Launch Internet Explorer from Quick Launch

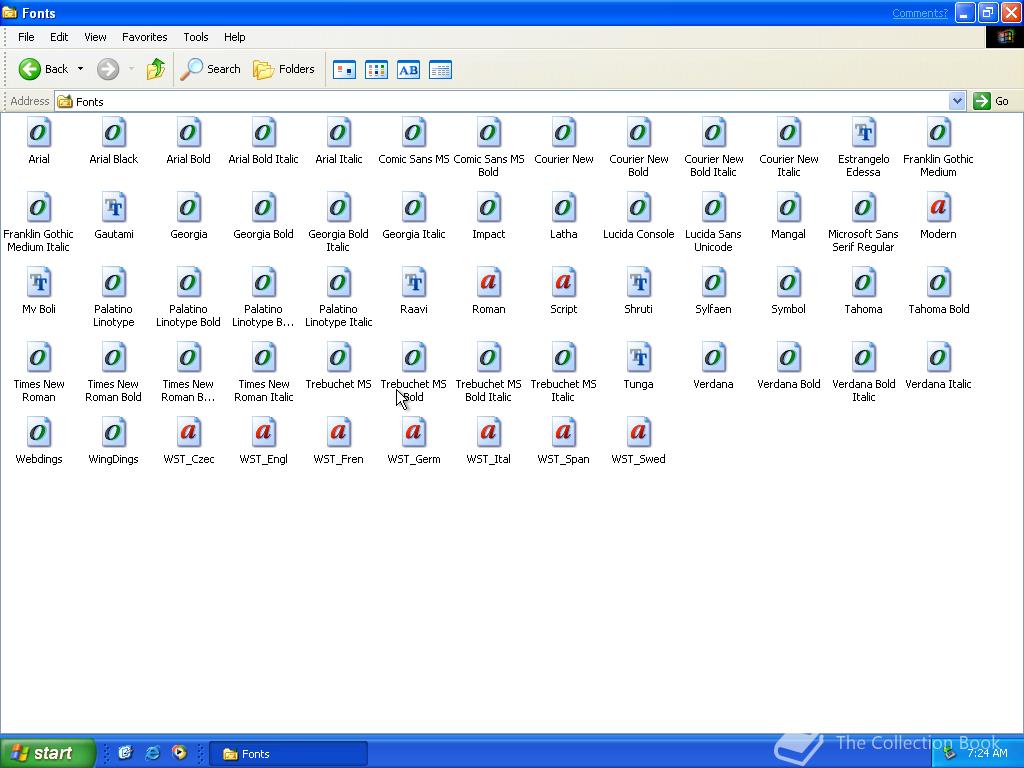[152, 753]
